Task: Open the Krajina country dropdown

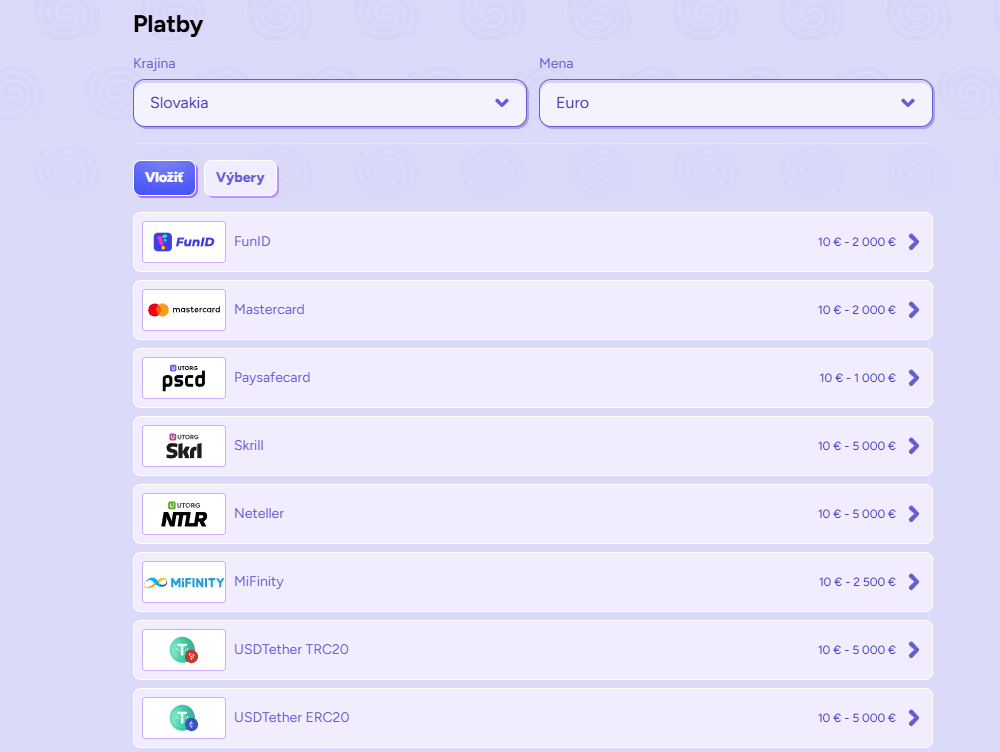Action: click(x=329, y=103)
